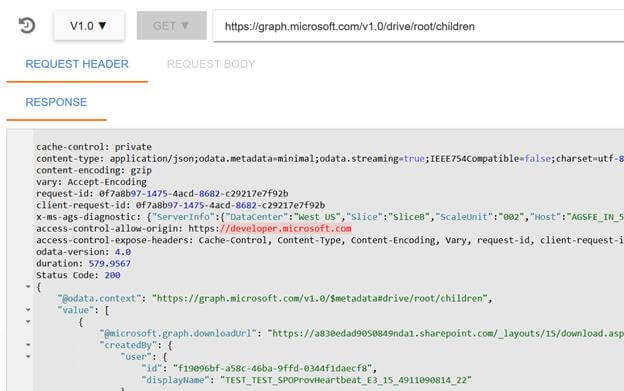This screenshot has height=391, width=624.
Task: Collapse the "user" object fold arrow
Action: pyautogui.click(x=28, y=356)
